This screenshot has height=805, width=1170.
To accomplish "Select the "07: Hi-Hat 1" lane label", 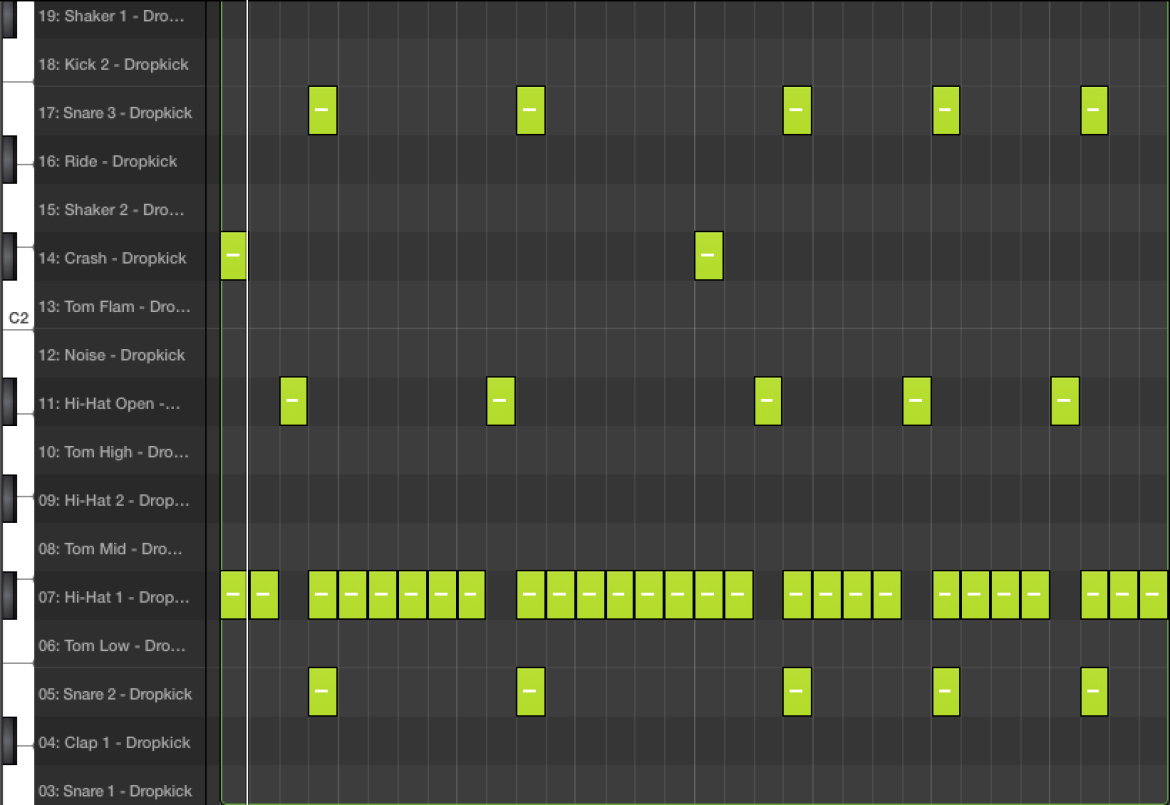I will click(x=114, y=598).
